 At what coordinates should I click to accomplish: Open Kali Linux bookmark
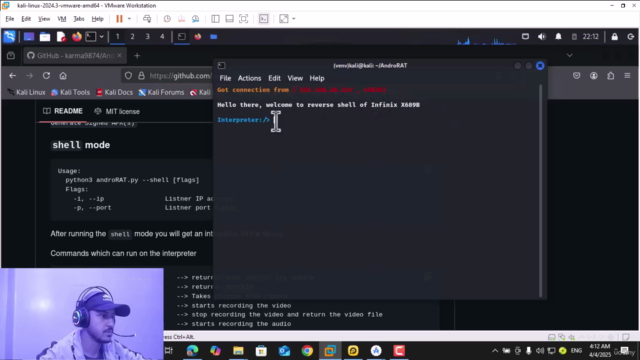click(27, 93)
